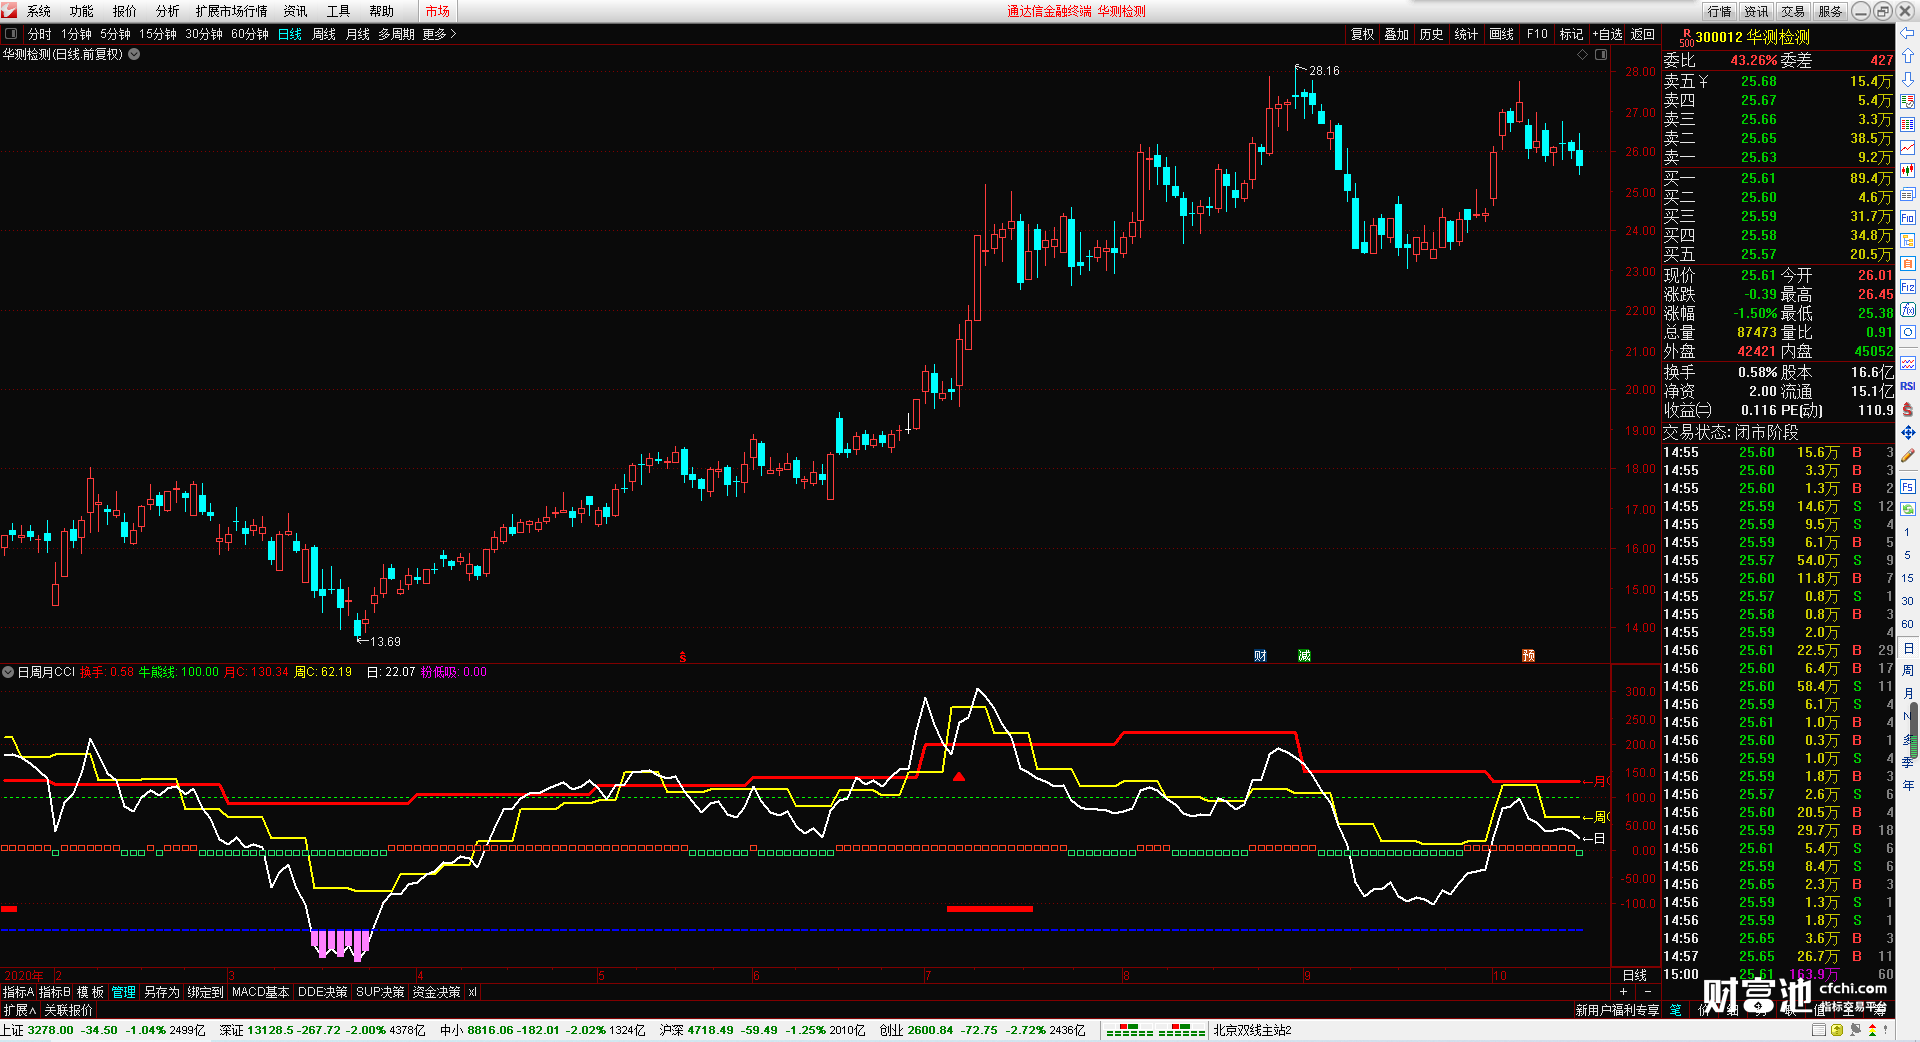Screen dimensions: 1920x1042
Task: Select the 60-minute period in right sidebar
Action: coord(1907,624)
